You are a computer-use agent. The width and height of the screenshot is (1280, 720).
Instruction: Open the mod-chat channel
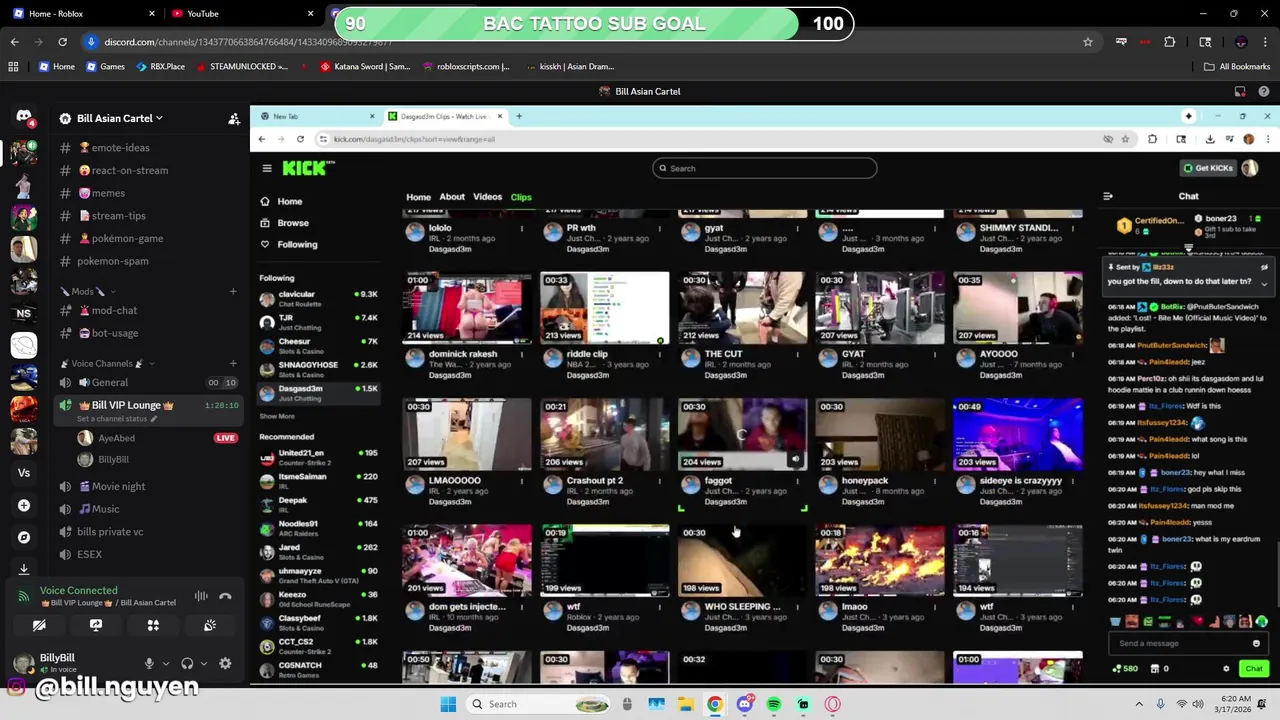coord(114,311)
